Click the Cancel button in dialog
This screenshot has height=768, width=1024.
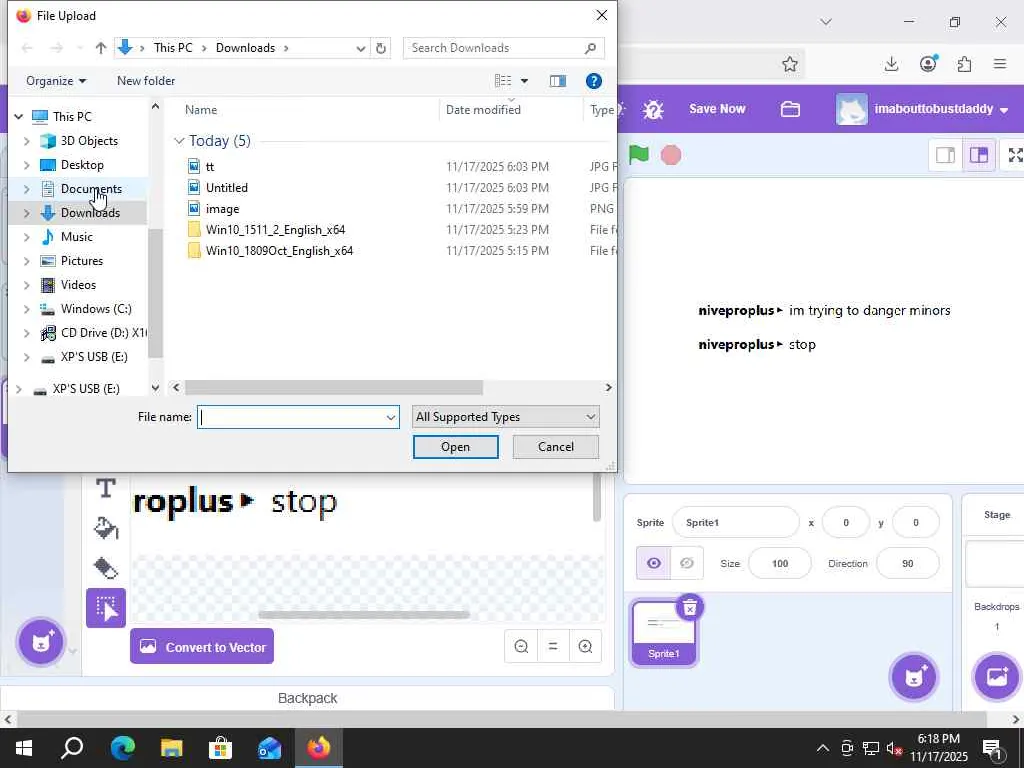(556, 447)
